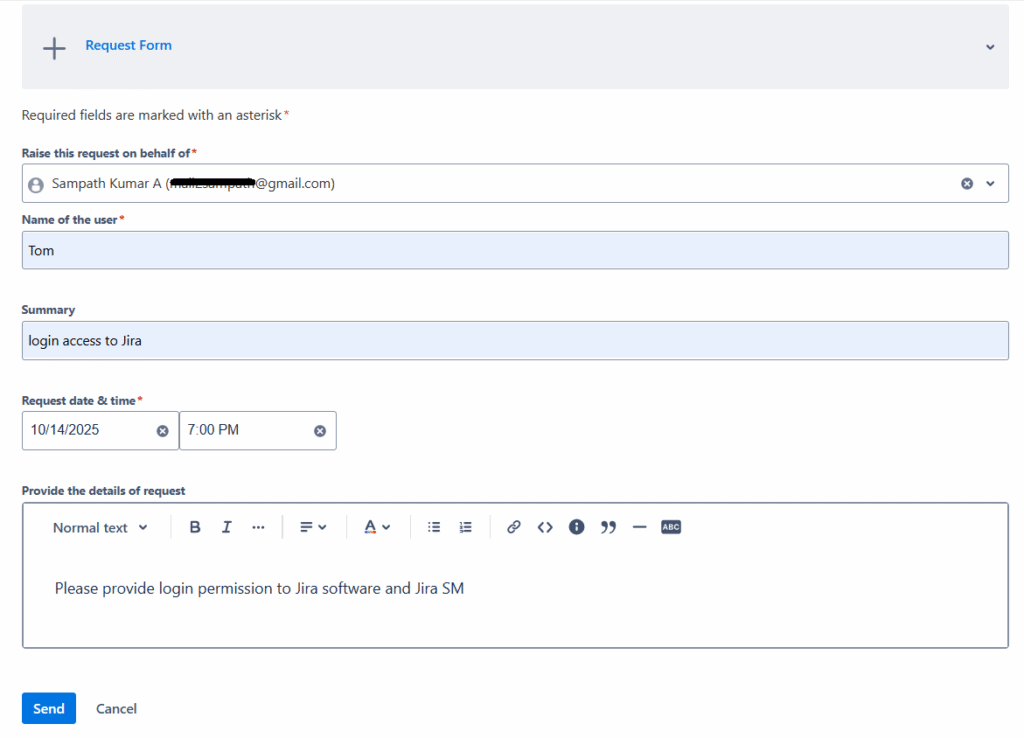Screen dimensions: 1024x738
Task: Toggle italic formatting in the editor
Action: pyautogui.click(x=227, y=527)
